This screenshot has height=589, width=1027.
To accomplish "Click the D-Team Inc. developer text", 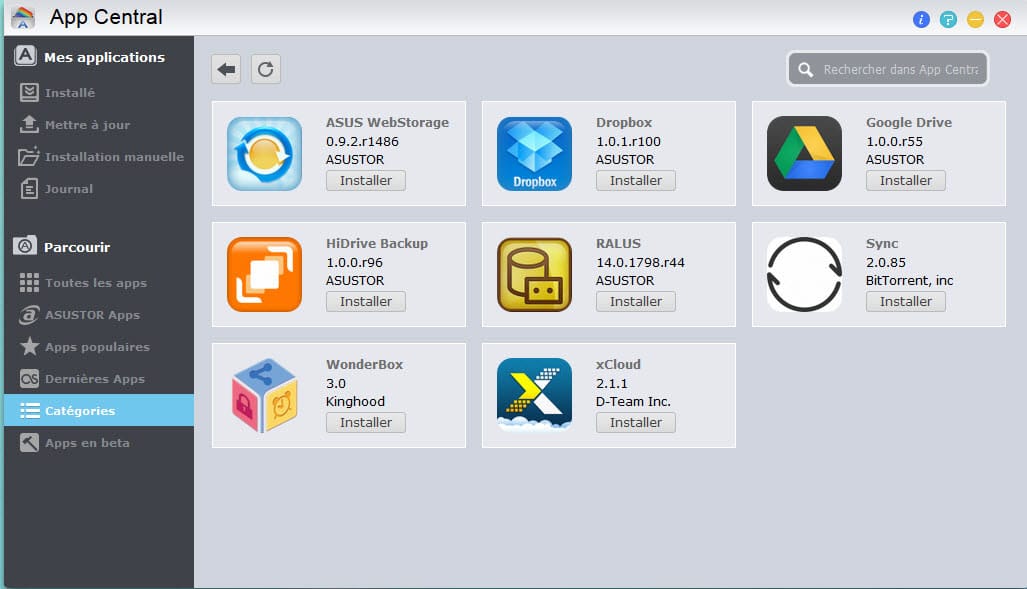I will tap(633, 402).
